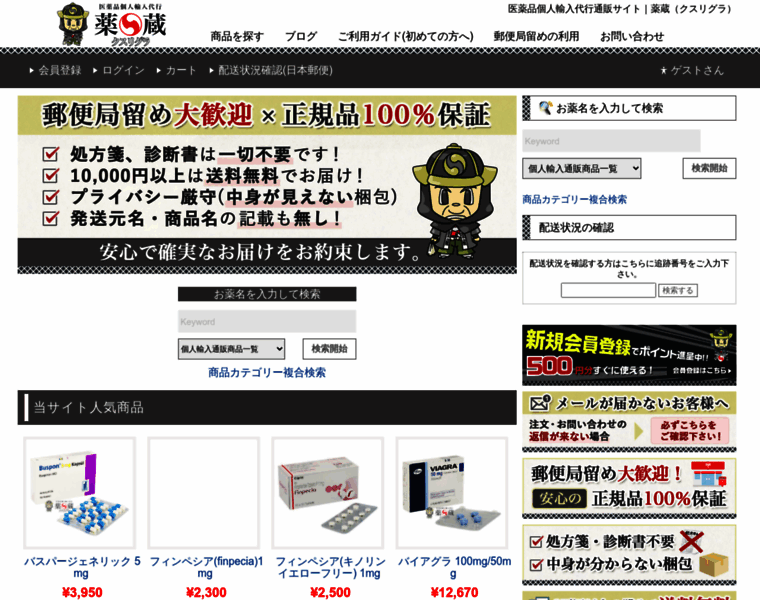Image resolution: width=760 pixels, height=600 pixels.
Task: Click the post office icon in the 郵便局留め banner
Action: coord(709,474)
